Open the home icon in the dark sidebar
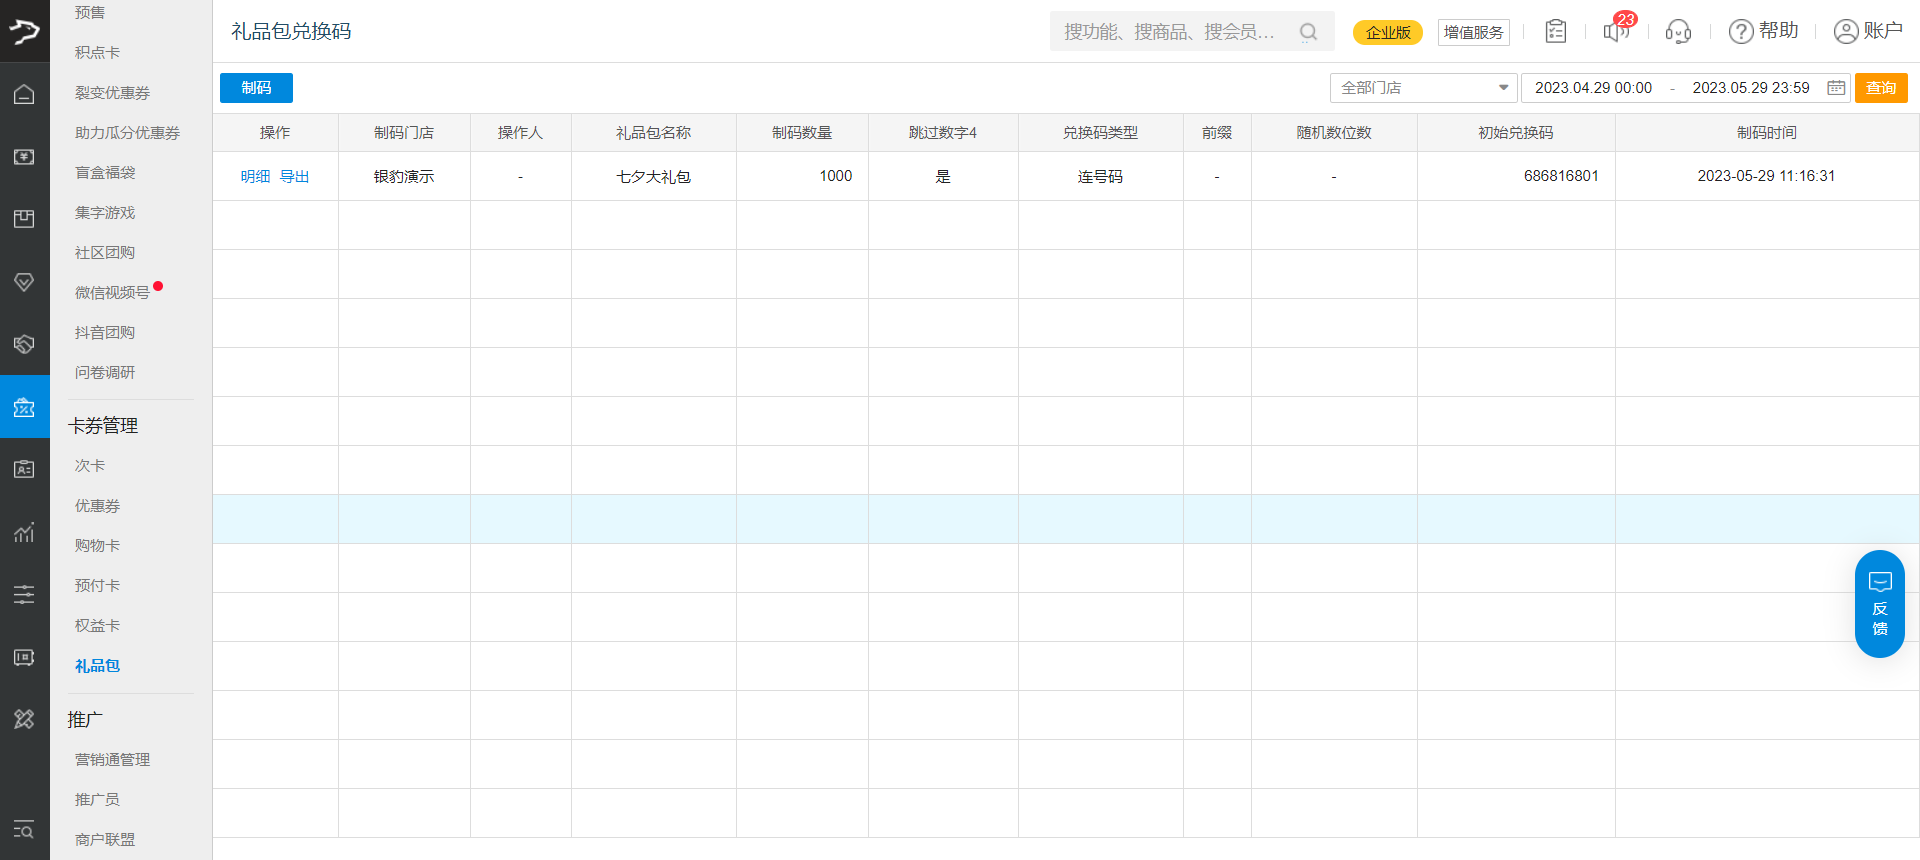This screenshot has width=1920, height=860. (x=24, y=94)
